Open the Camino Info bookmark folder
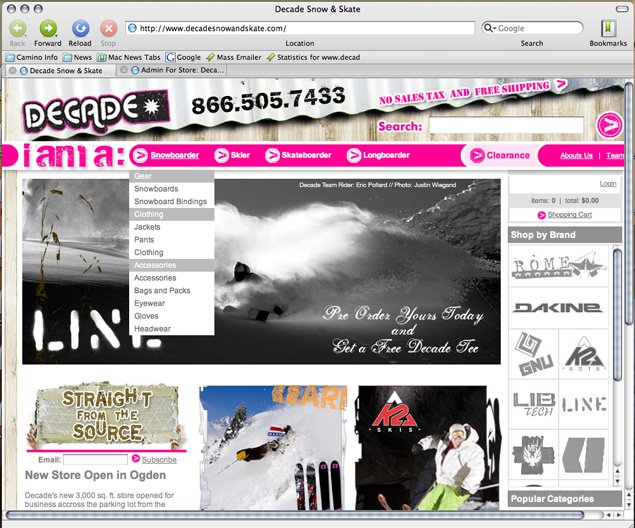This screenshot has width=635, height=528. click(32, 57)
